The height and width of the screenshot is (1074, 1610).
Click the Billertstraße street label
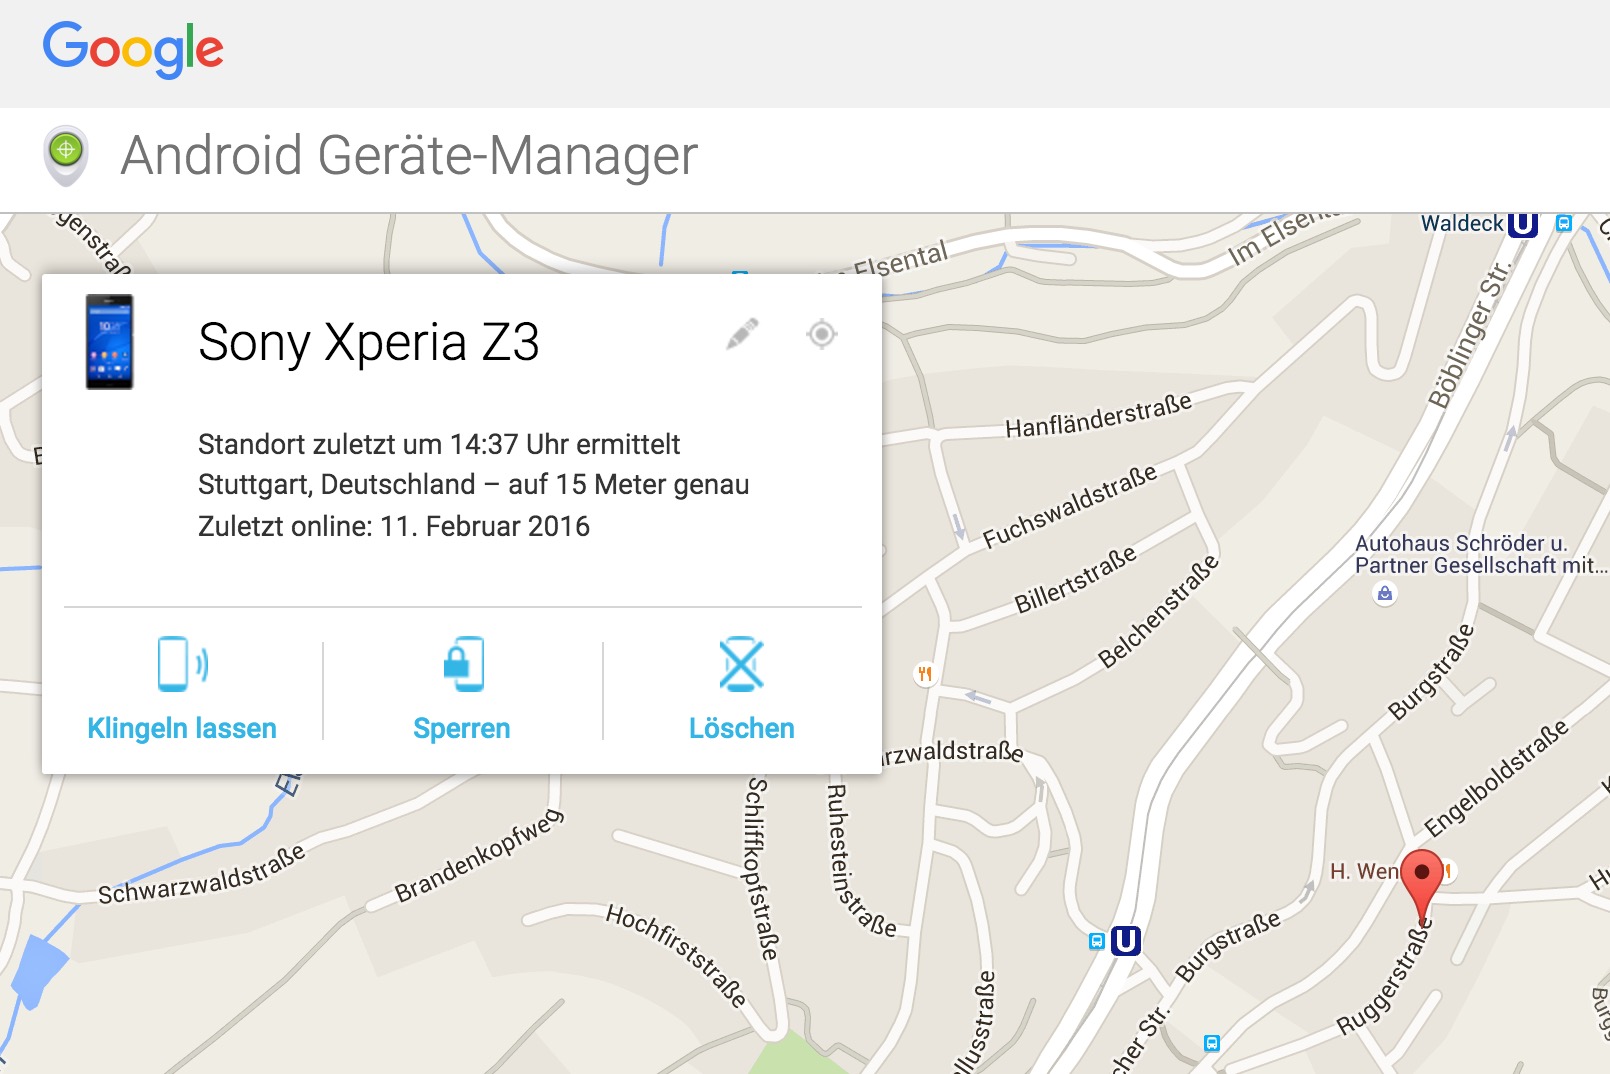tap(1076, 579)
